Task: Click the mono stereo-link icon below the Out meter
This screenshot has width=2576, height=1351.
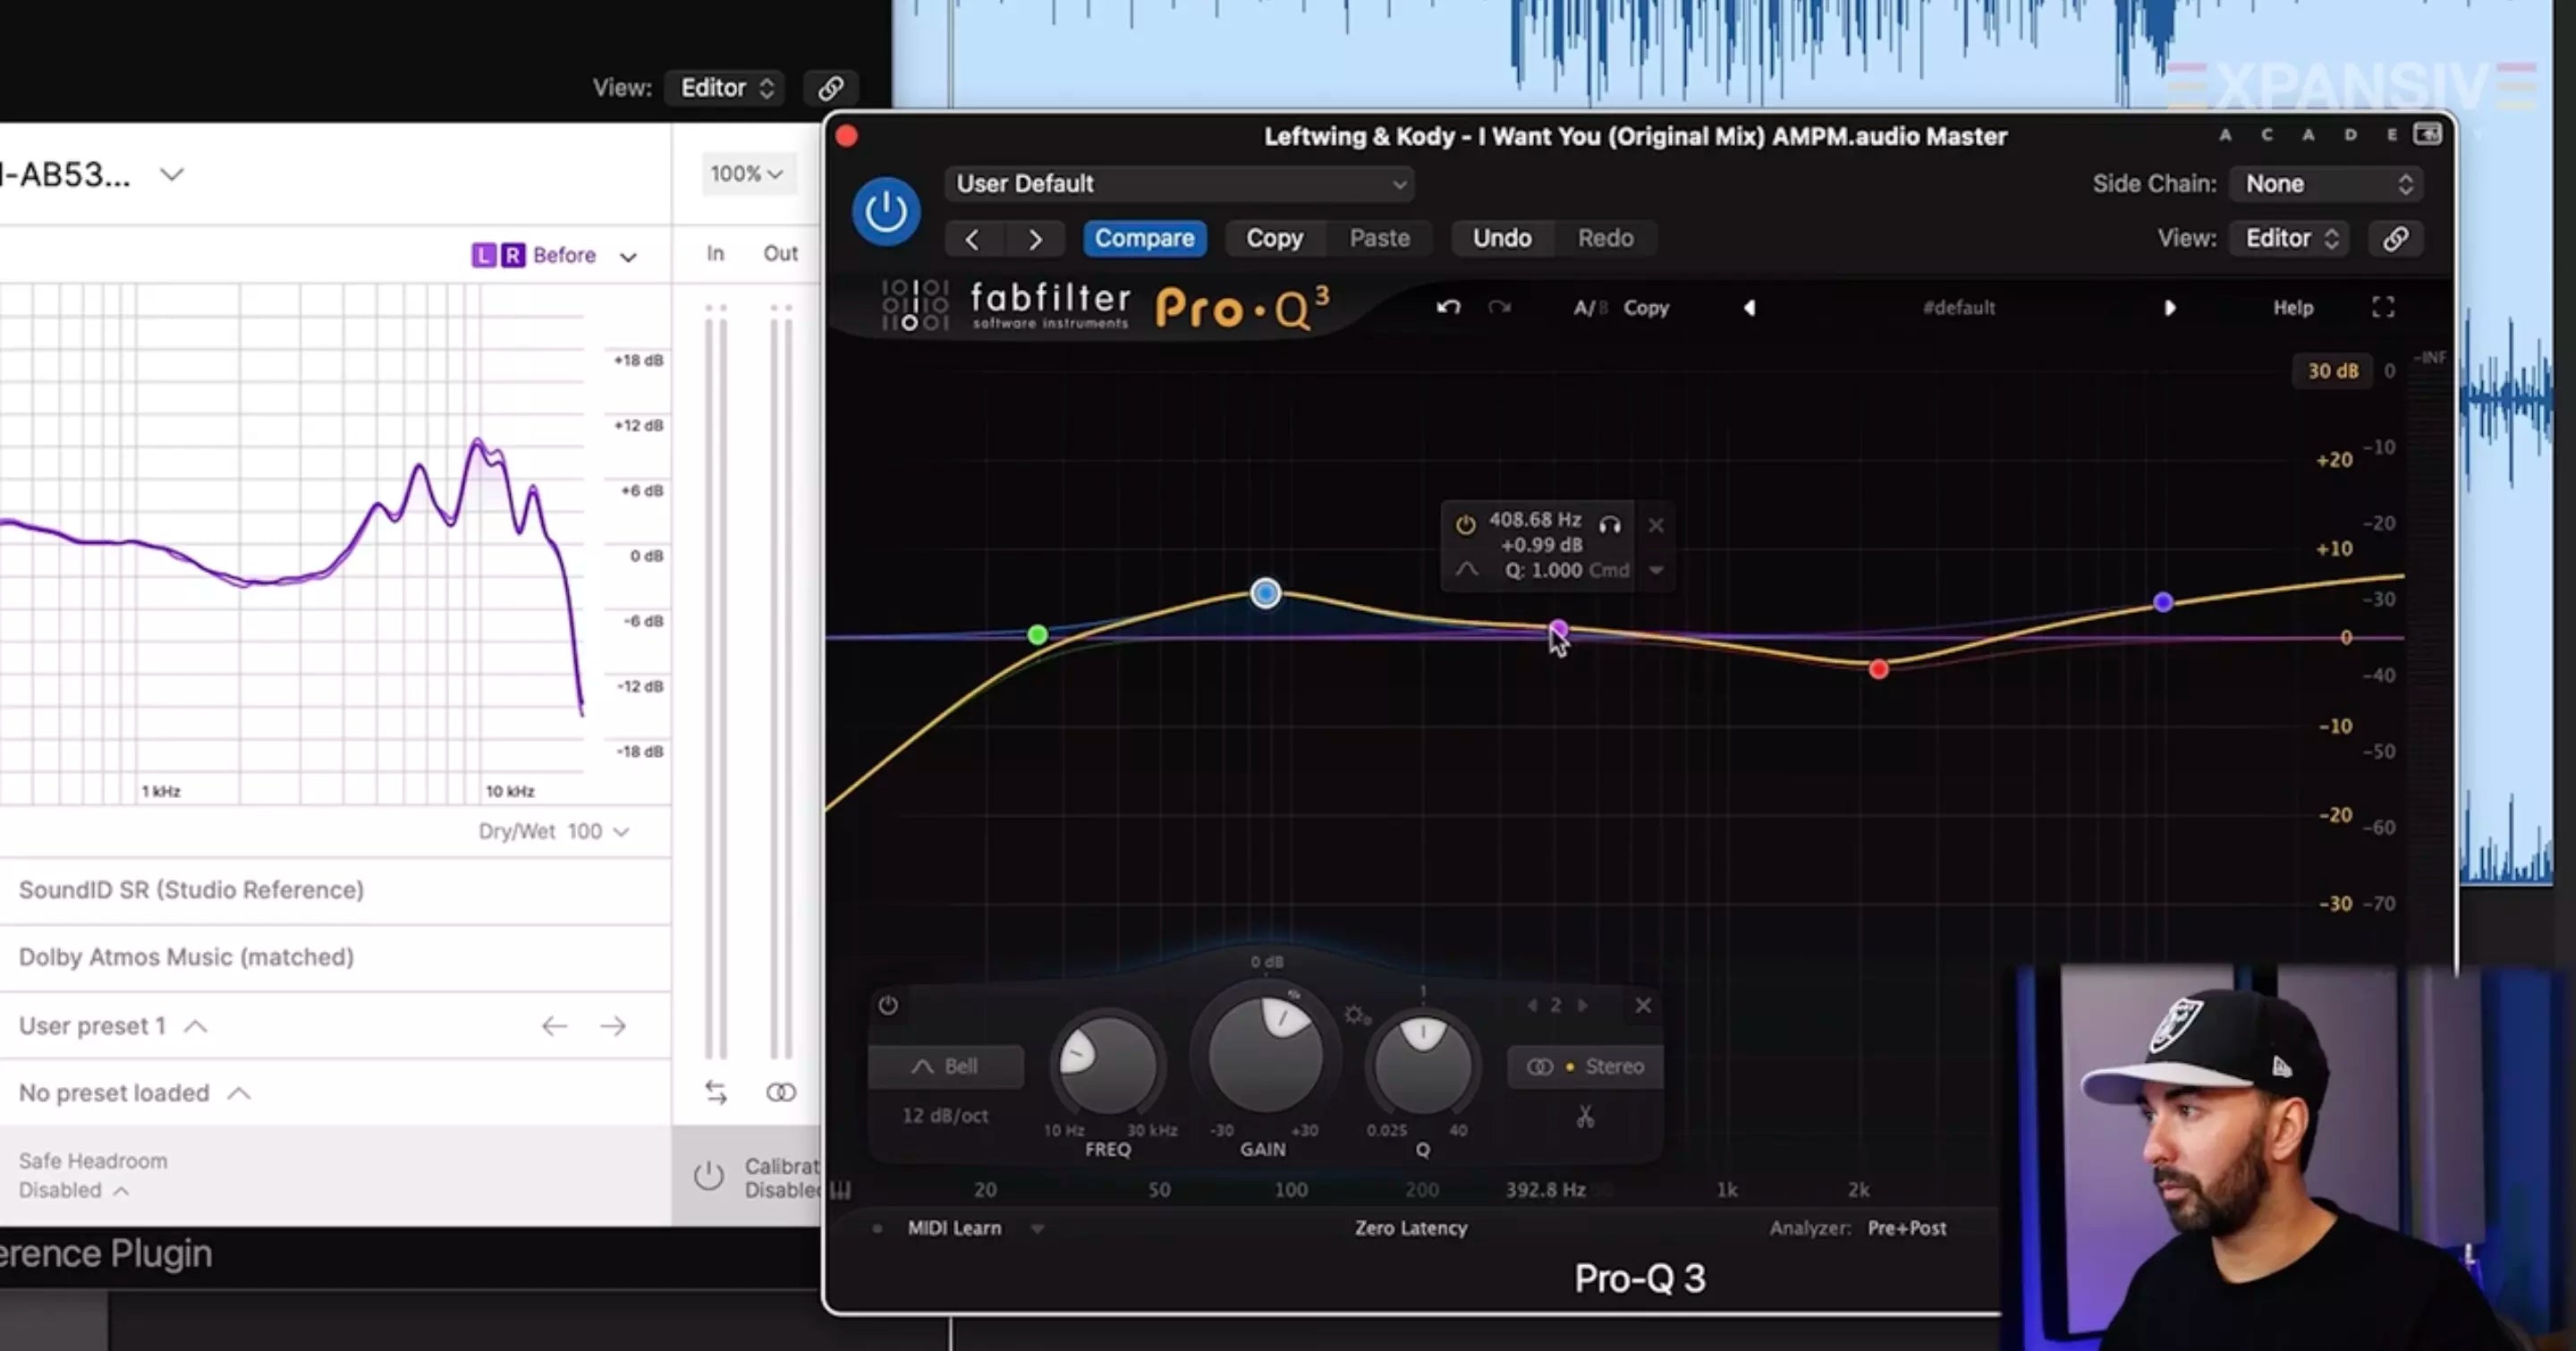Action: point(781,1092)
